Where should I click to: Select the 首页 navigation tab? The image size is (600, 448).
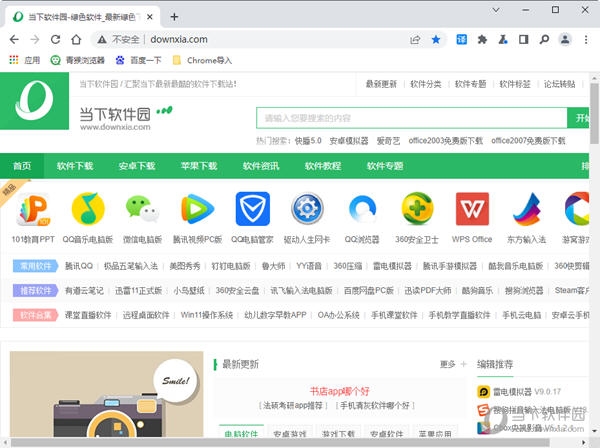(x=22, y=166)
